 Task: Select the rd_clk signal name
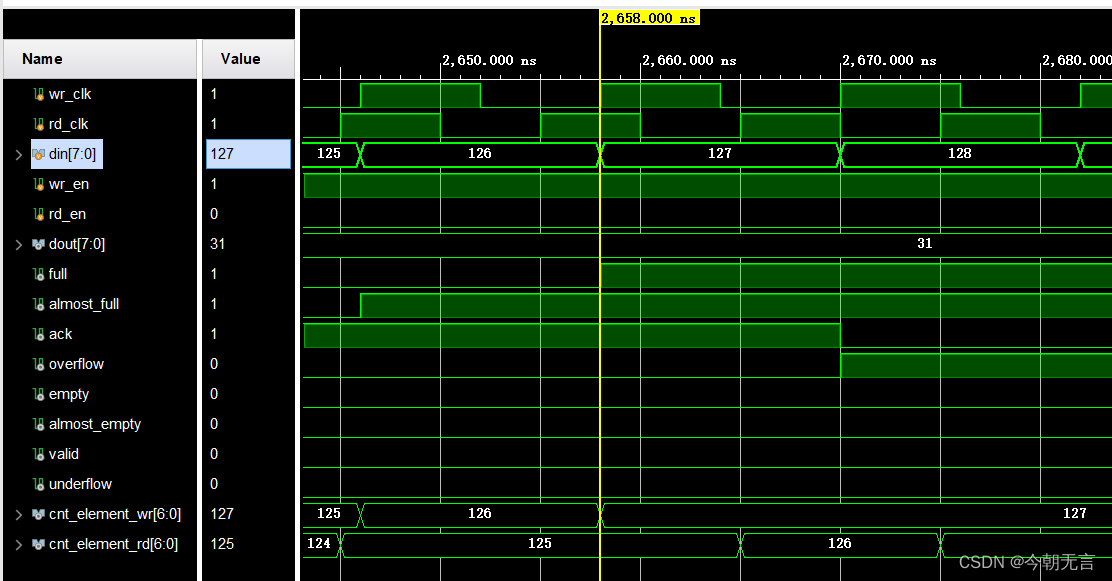coord(69,124)
